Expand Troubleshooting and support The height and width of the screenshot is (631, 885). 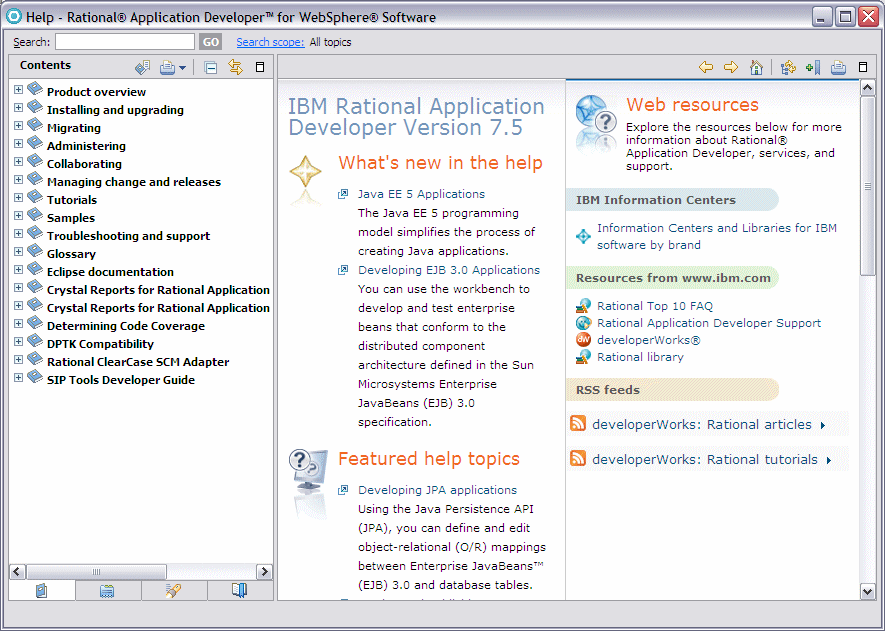pyautogui.click(x=18, y=234)
